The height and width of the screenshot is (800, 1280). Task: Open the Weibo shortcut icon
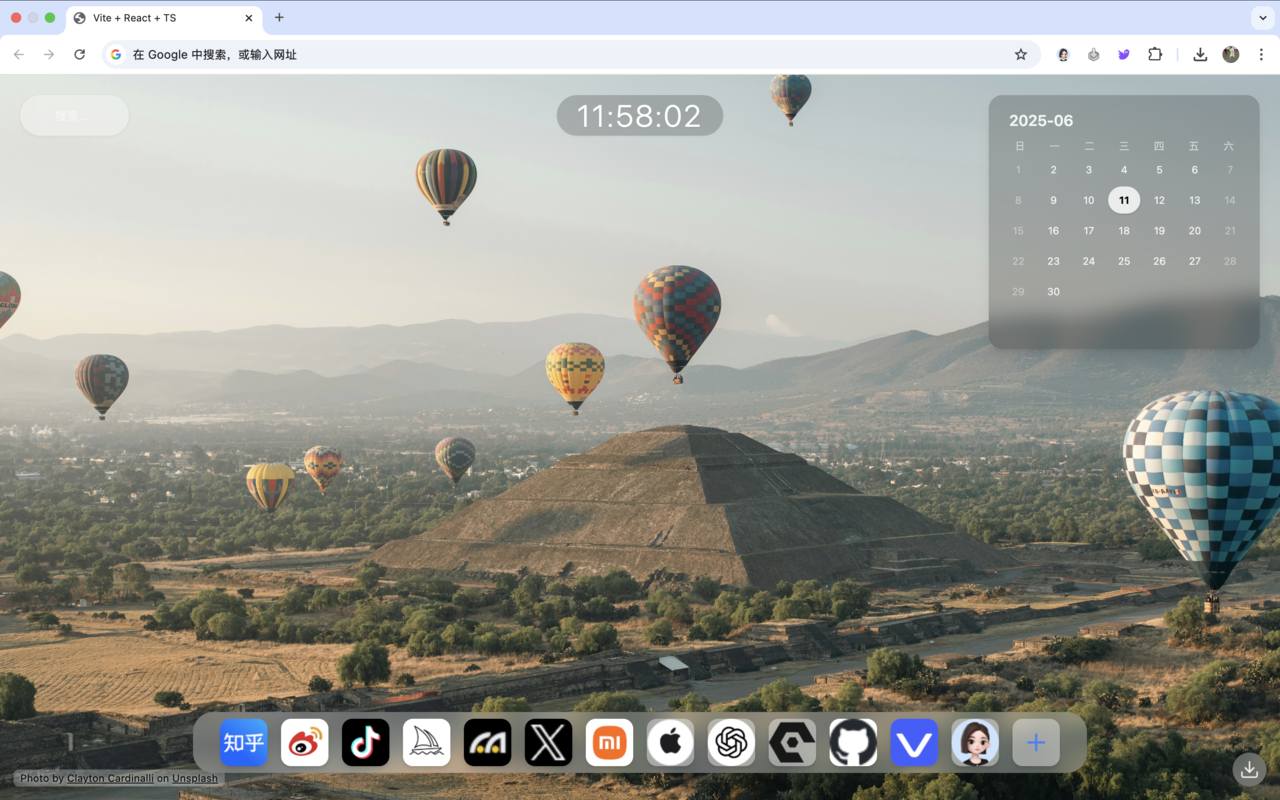click(x=305, y=743)
